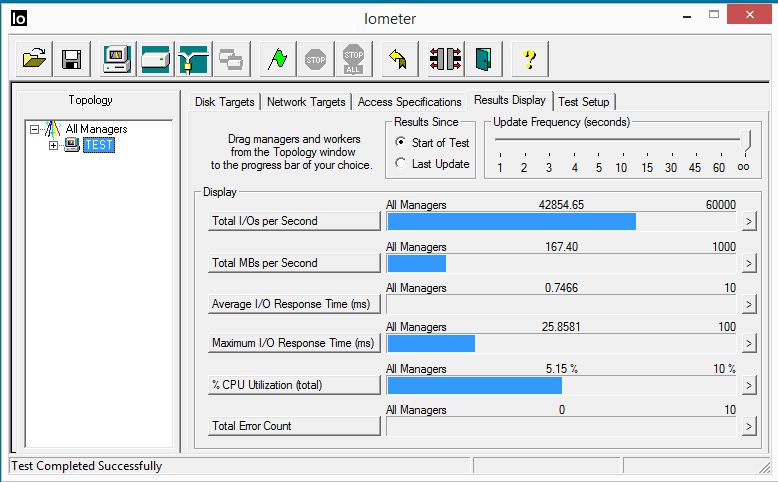Select All Managers in the Topology tree

(x=96, y=129)
